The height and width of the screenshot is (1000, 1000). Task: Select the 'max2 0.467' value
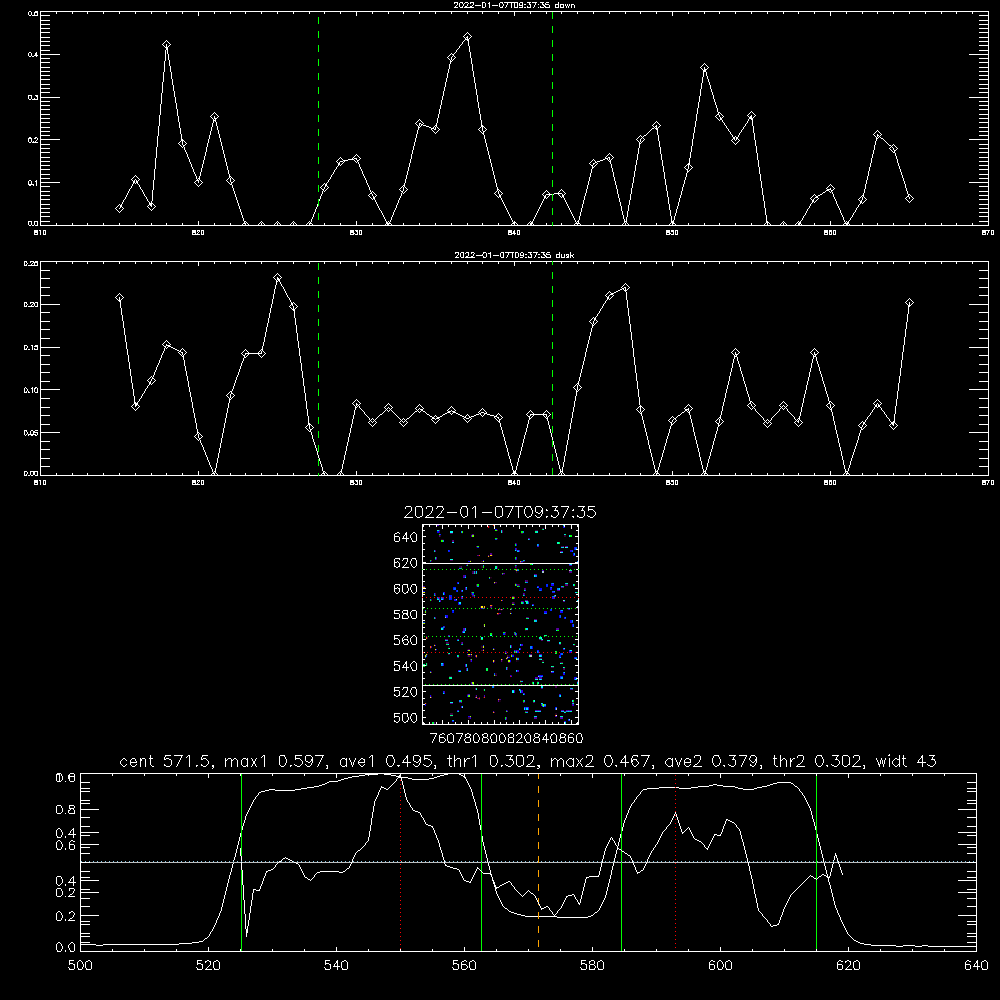click(598, 761)
